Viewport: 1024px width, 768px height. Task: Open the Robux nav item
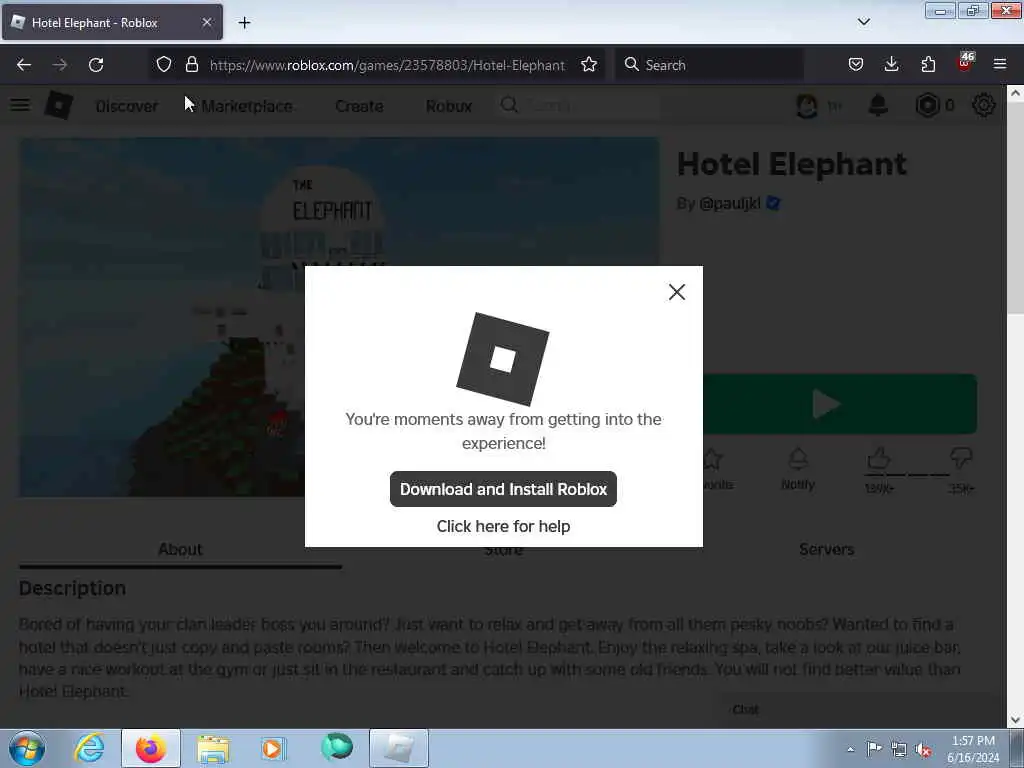point(449,106)
